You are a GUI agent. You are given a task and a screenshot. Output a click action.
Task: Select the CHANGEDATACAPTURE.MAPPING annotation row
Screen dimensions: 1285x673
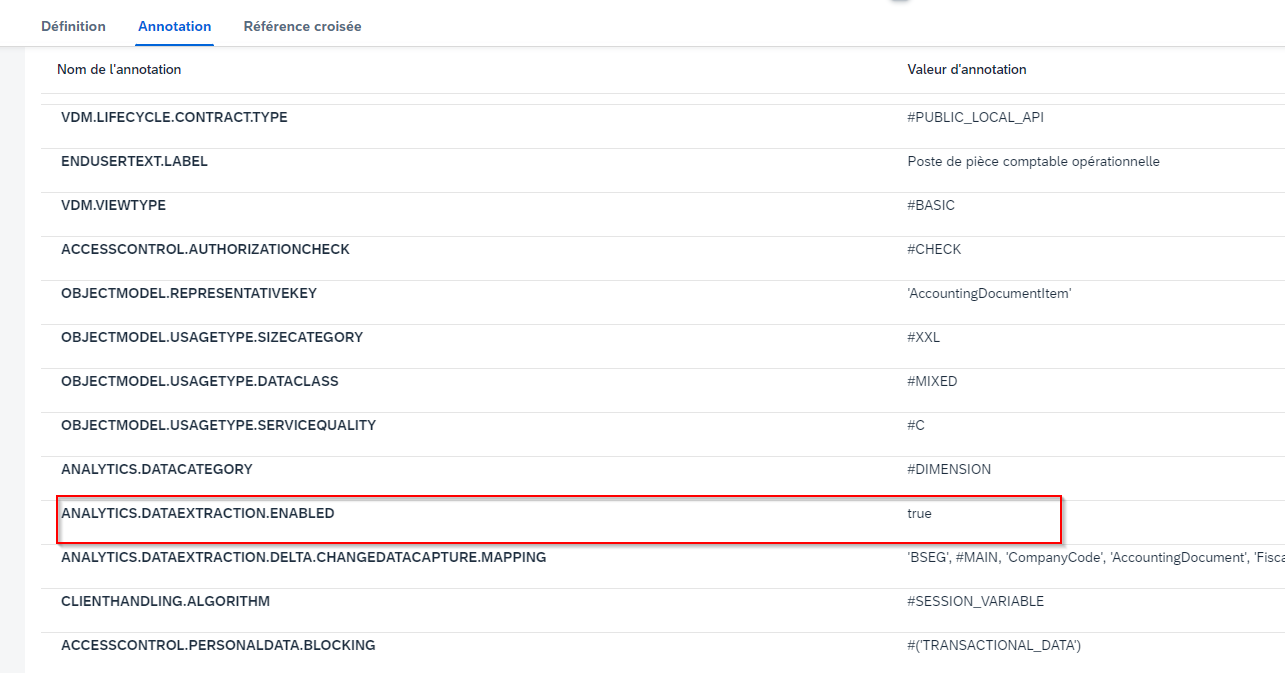coord(303,557)
